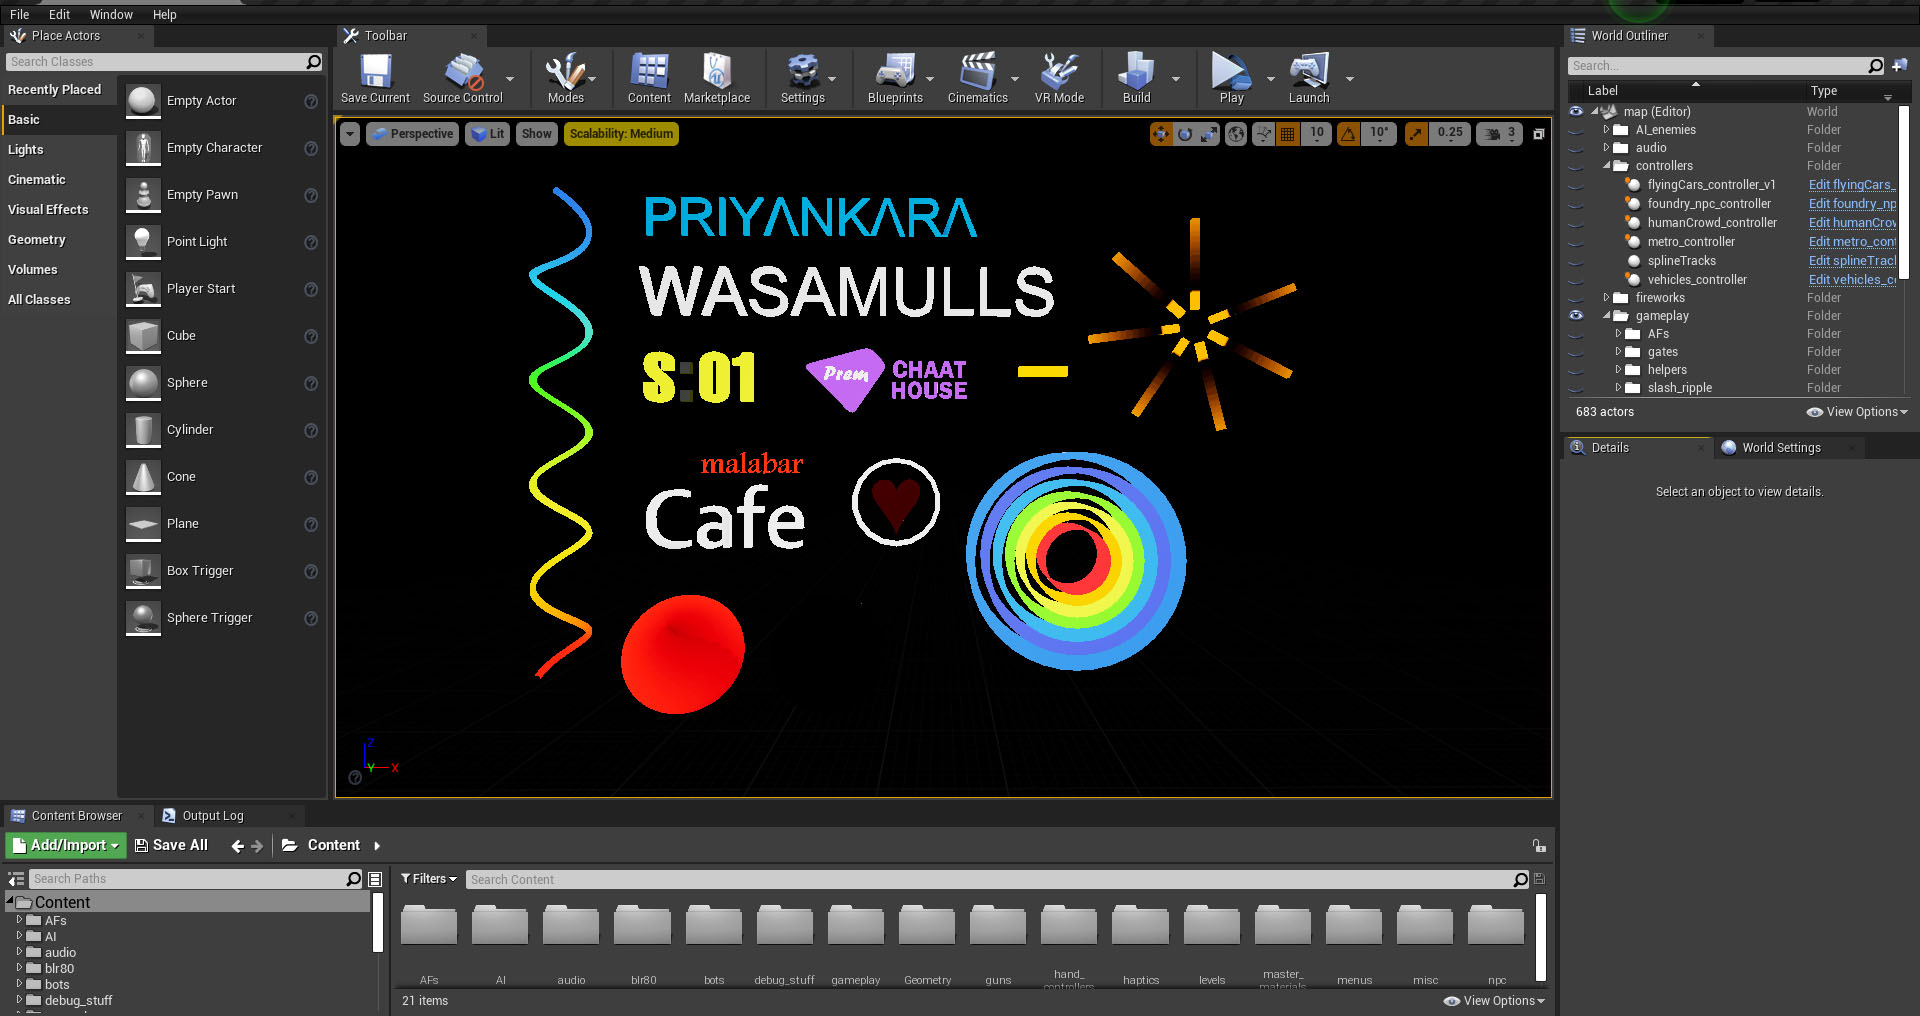Screen dimensions: 1920x1016
Task: Click the world coordinate system globe icon
Action: pyautogui.click(x=1237, y=134)
